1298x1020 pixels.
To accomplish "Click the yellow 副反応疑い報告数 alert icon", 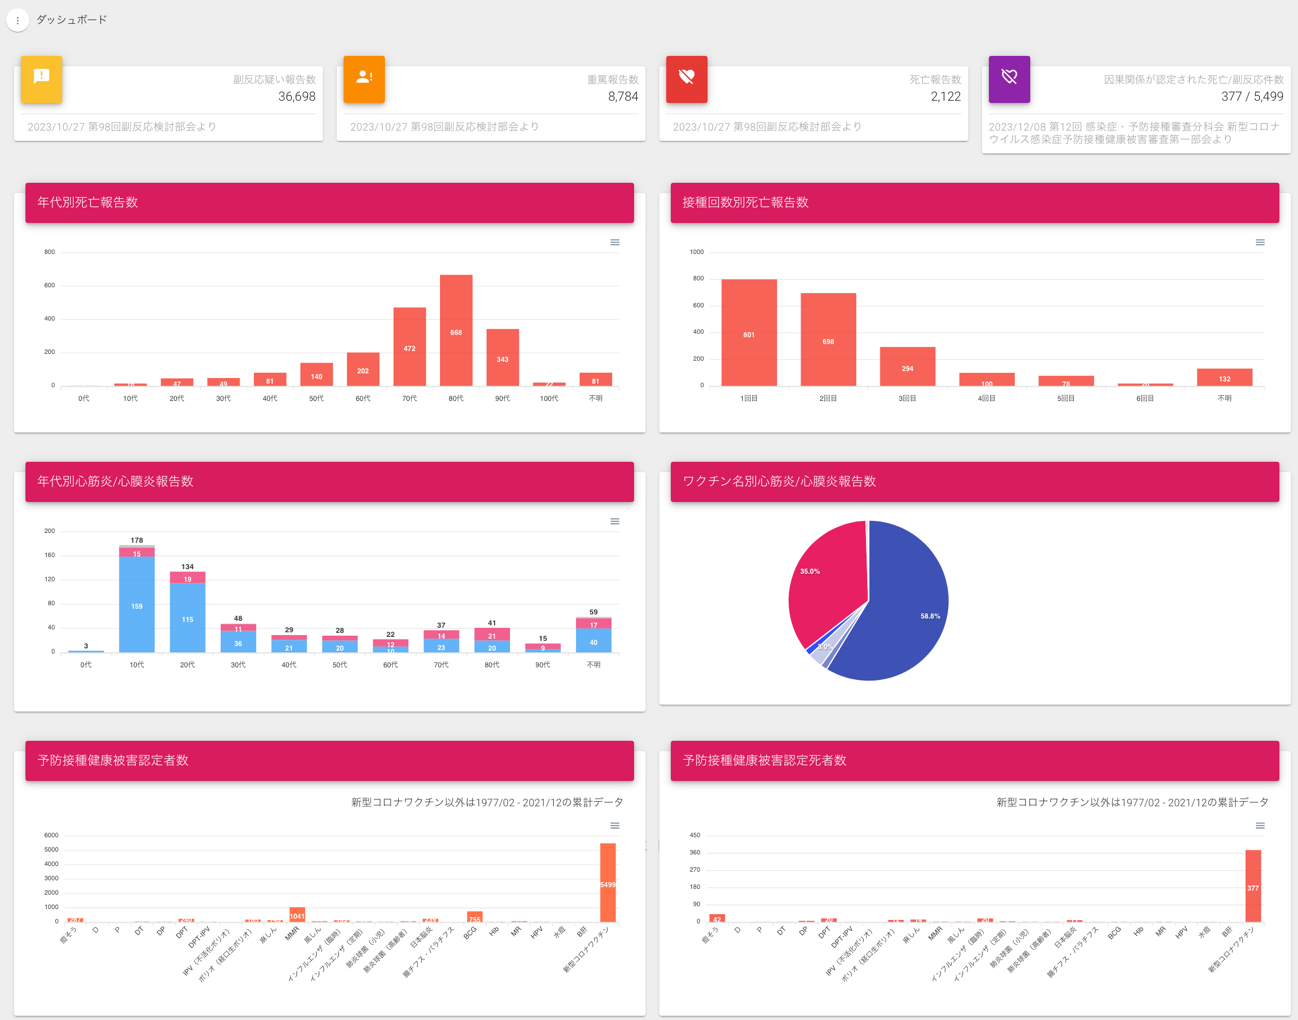I will 42,78.
